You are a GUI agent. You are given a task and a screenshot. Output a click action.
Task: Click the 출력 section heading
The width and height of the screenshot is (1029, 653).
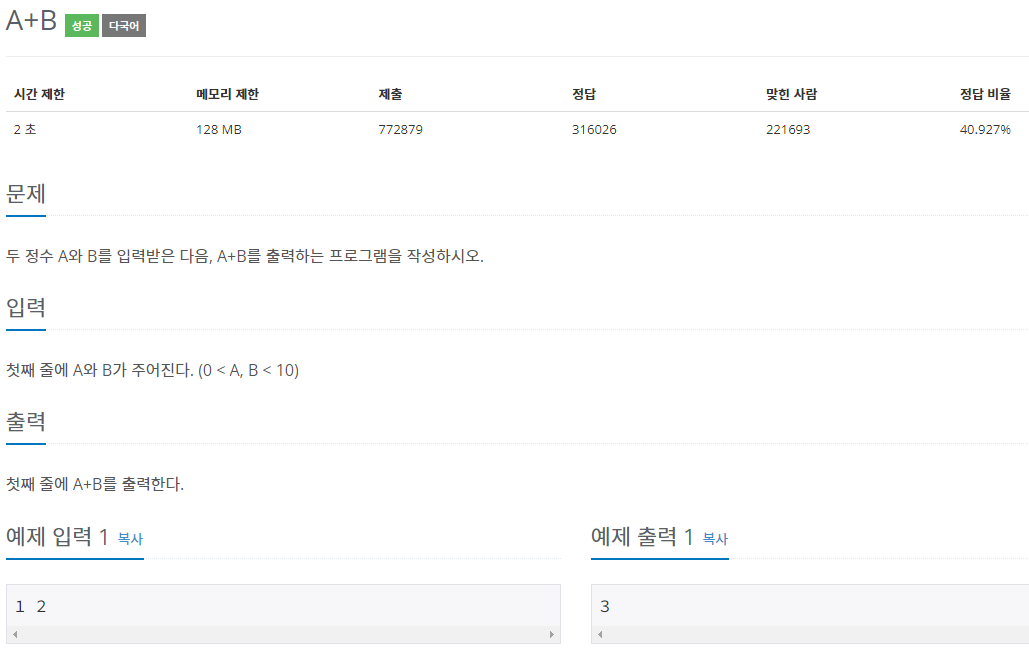pos(26,421)
